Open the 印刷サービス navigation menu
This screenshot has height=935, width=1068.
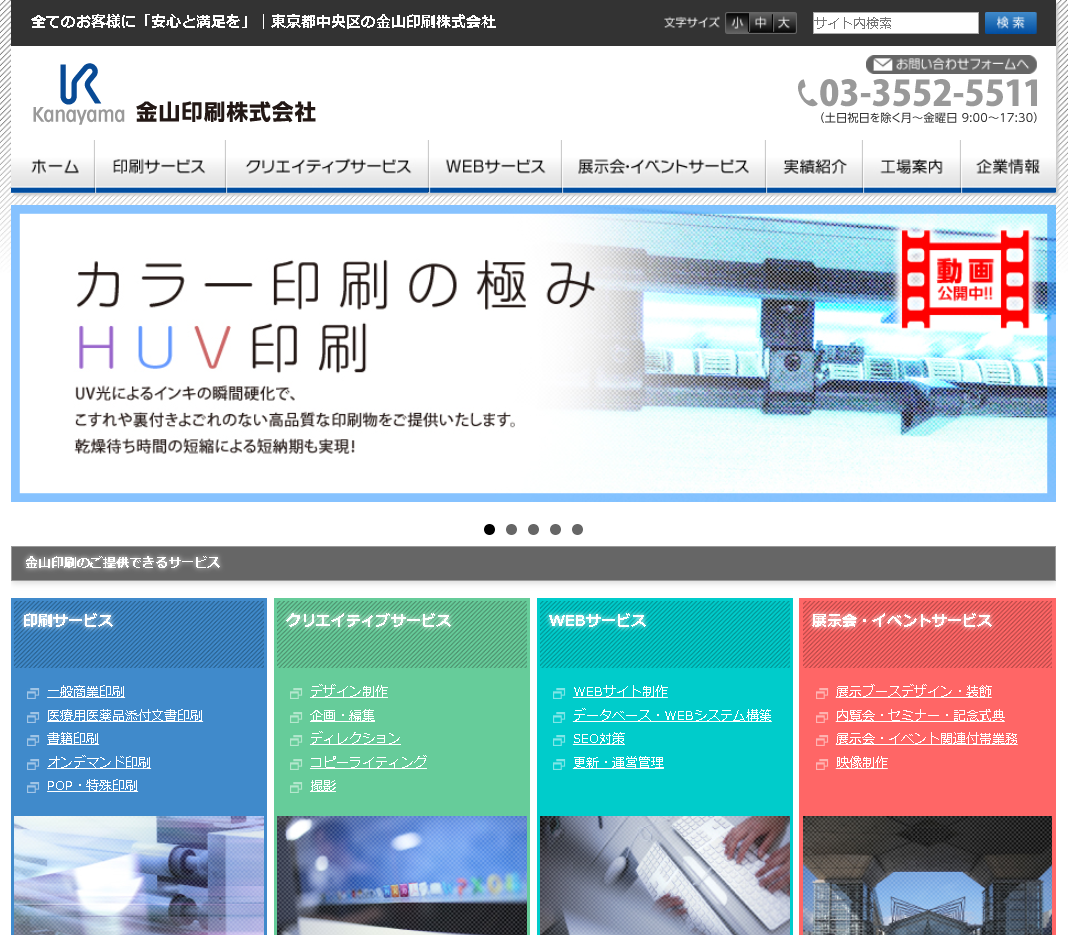(x=159, y=166)
